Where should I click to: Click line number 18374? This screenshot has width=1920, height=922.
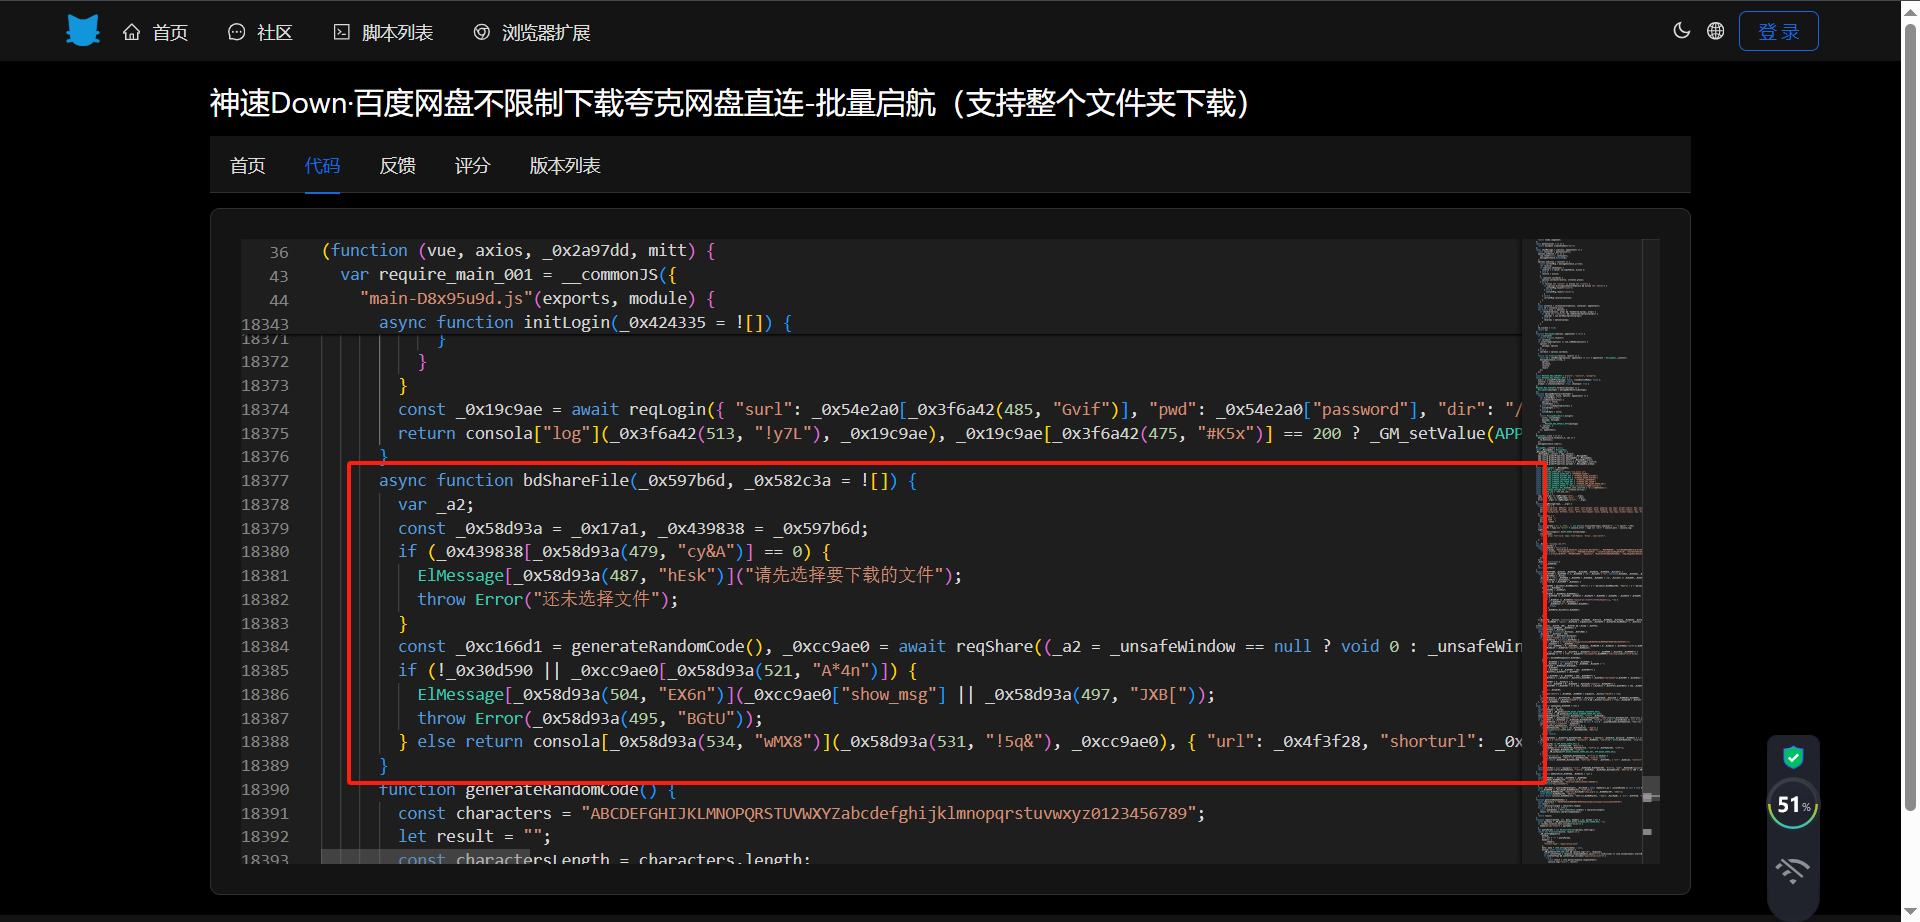click(265, 410)
